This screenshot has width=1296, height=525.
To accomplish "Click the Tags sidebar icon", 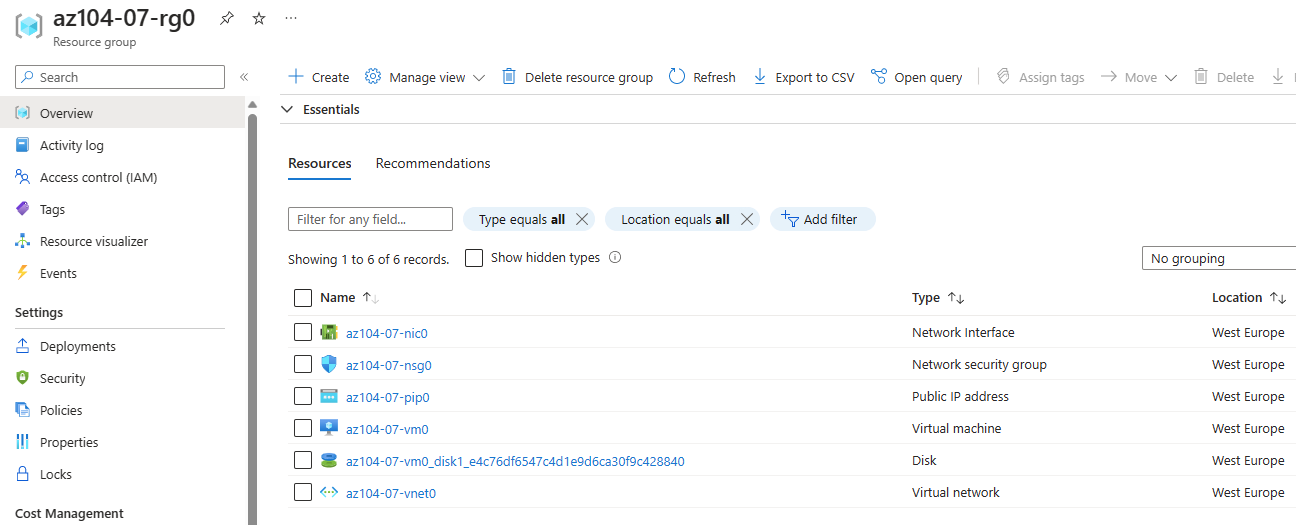I will [22, 209].
